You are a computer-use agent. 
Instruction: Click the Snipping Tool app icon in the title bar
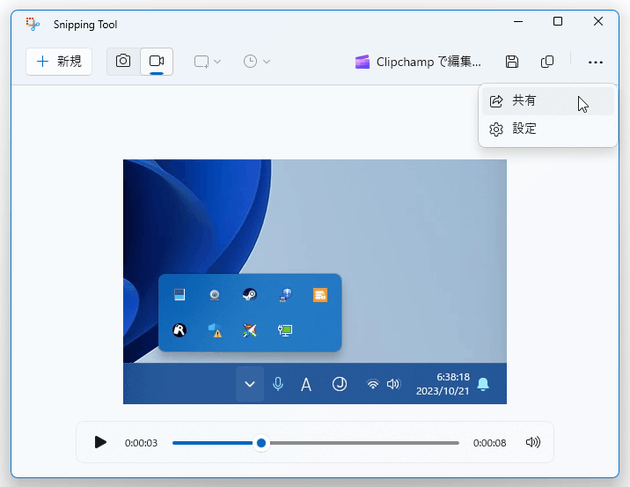pos(33,24)
